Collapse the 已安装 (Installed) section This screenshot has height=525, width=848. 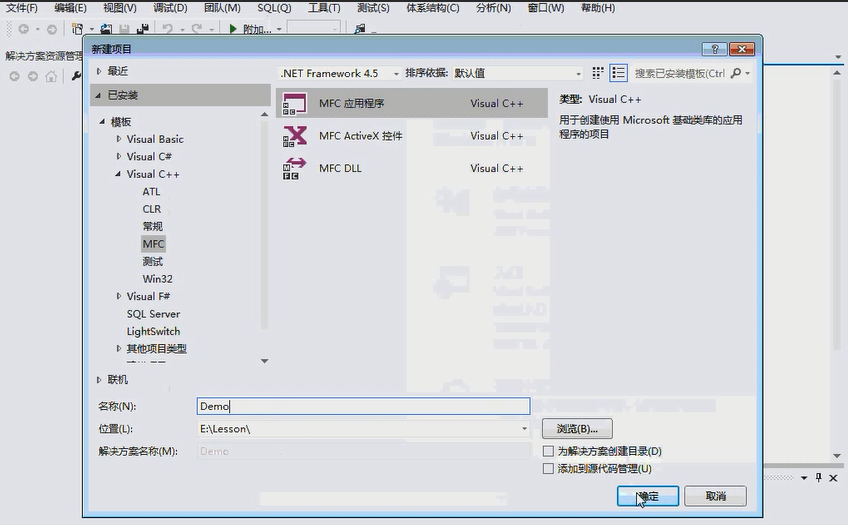pyautogui.click(x=98, y=95)
